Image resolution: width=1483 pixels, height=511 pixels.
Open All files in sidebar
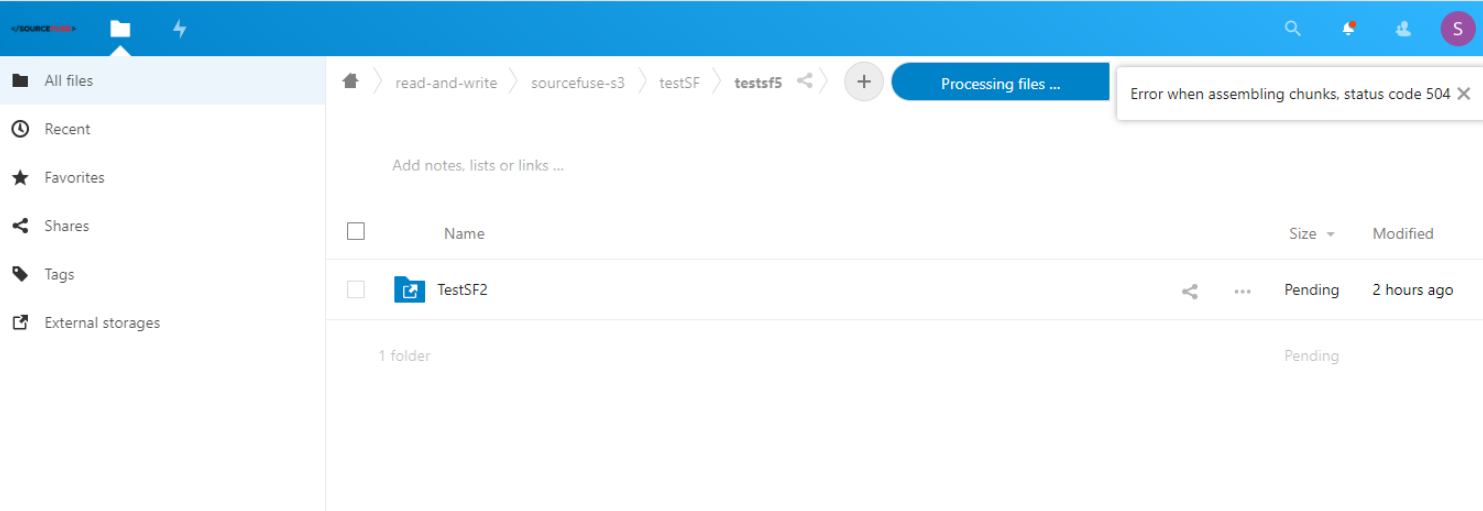163,81
